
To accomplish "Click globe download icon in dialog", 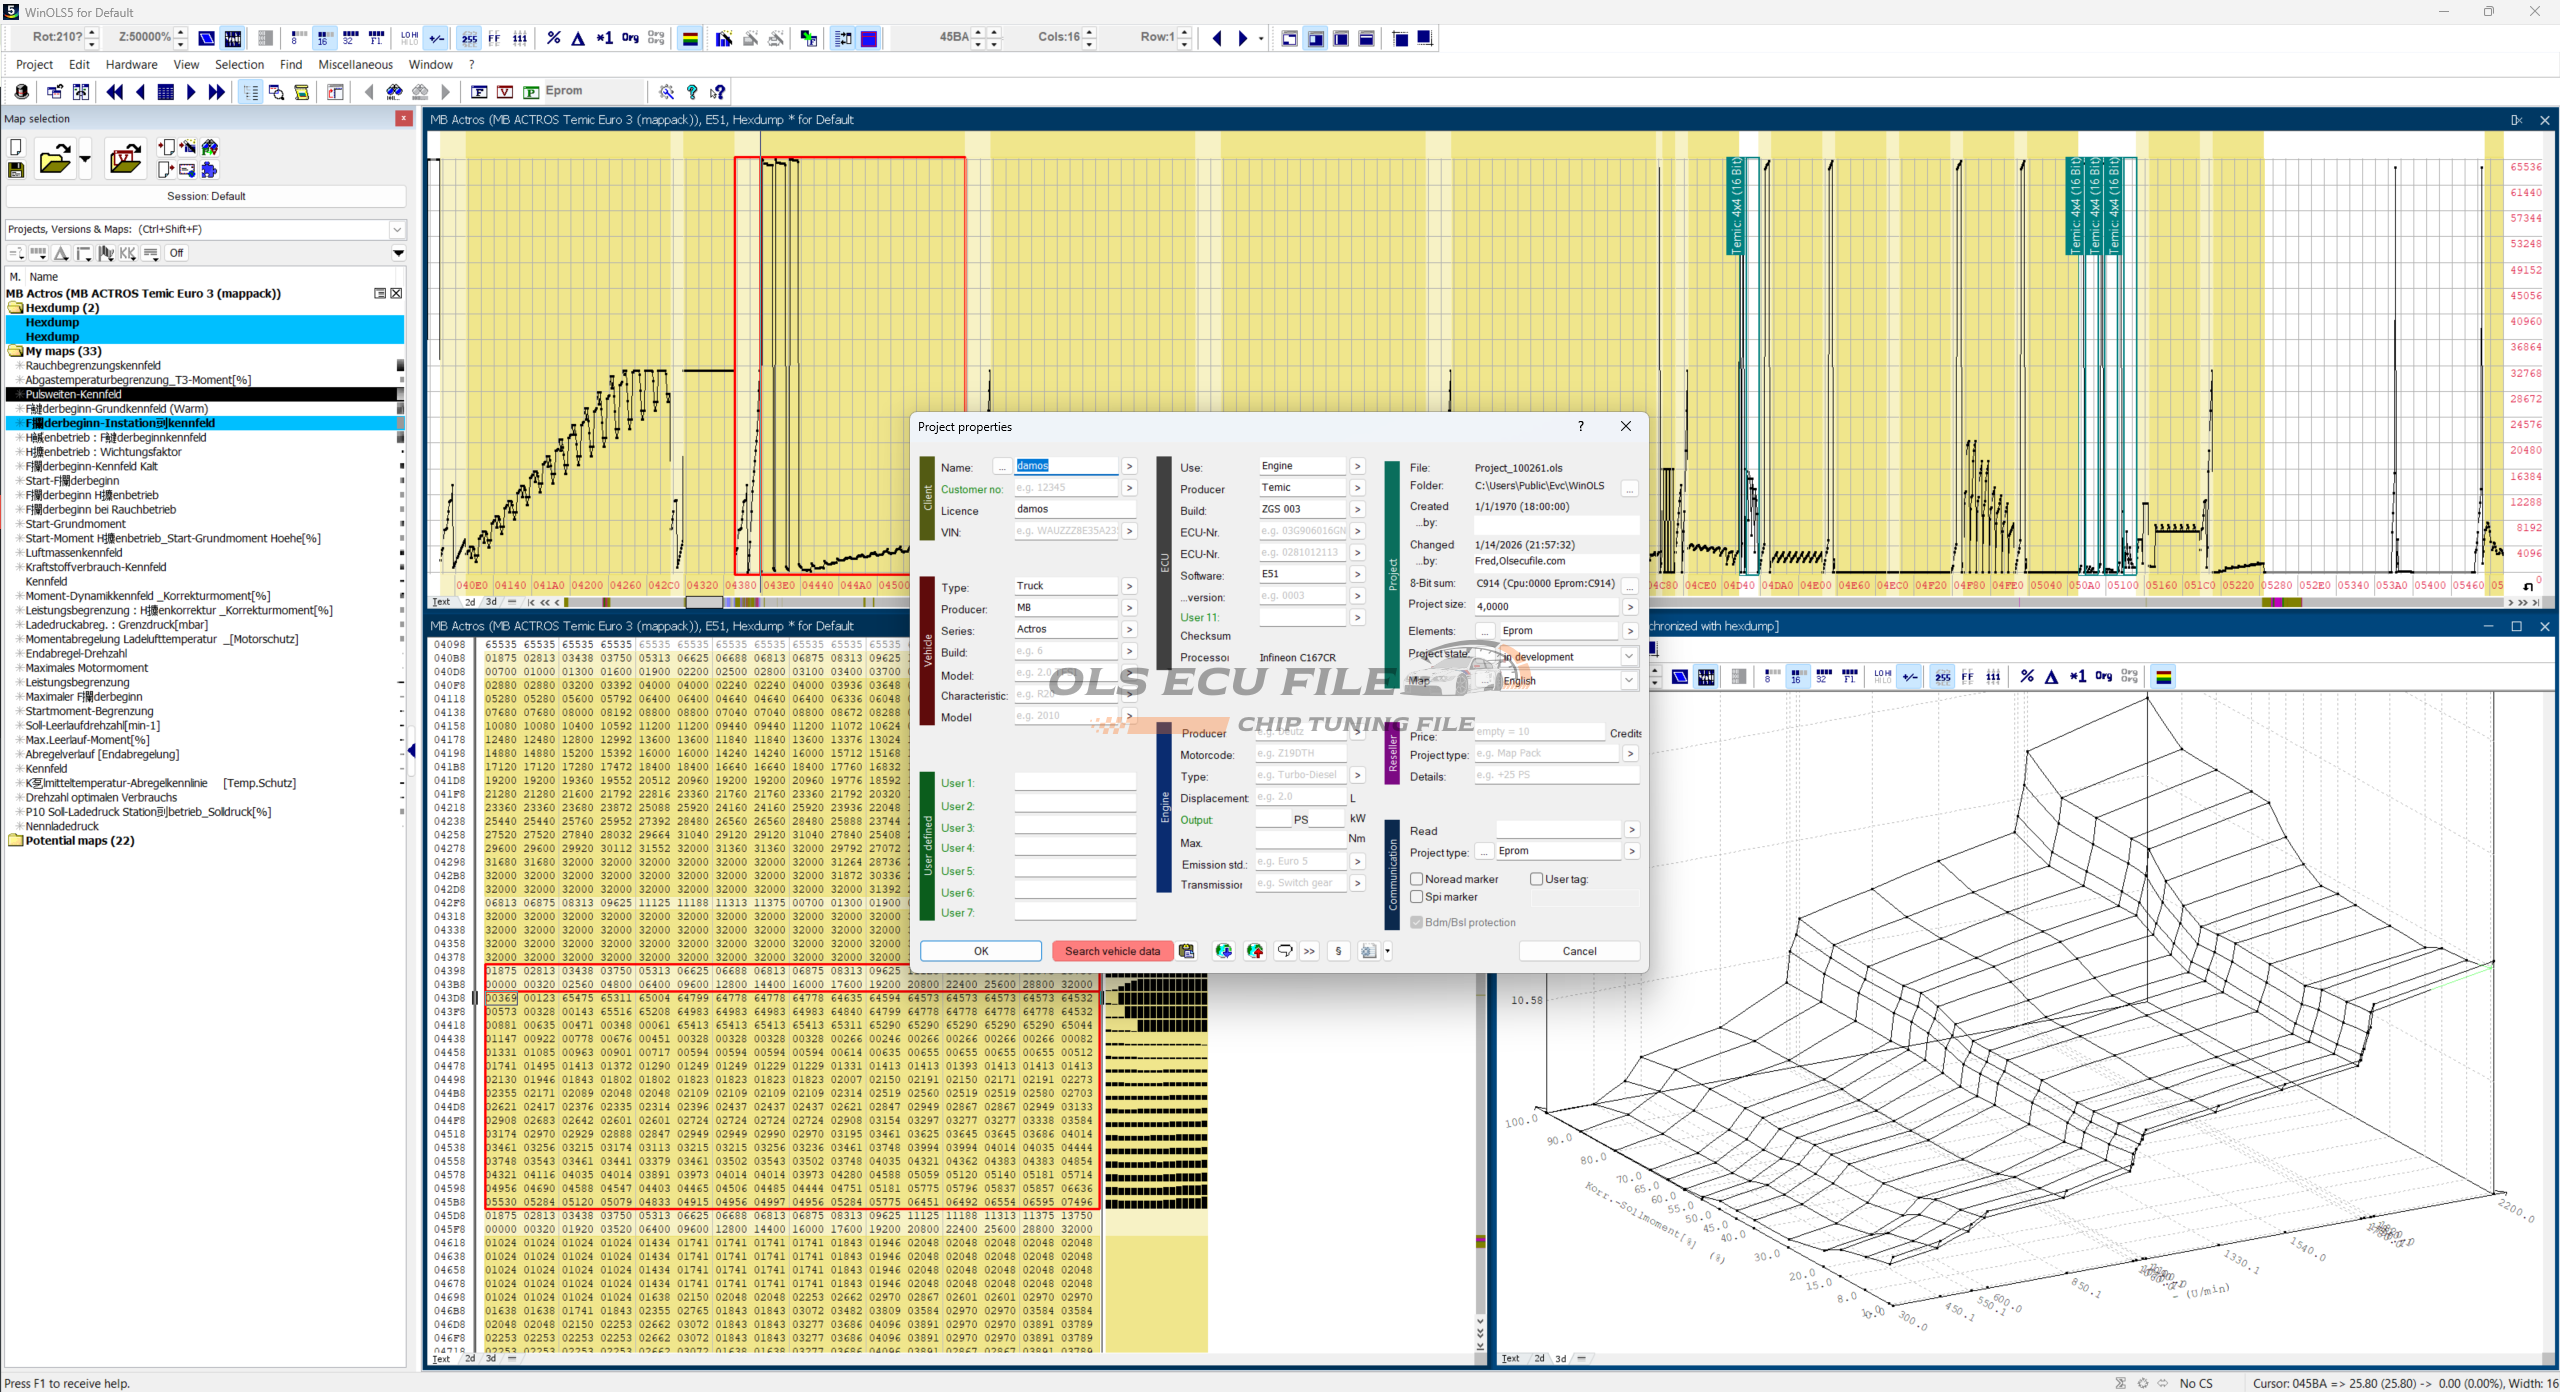I will (1223, 951).
